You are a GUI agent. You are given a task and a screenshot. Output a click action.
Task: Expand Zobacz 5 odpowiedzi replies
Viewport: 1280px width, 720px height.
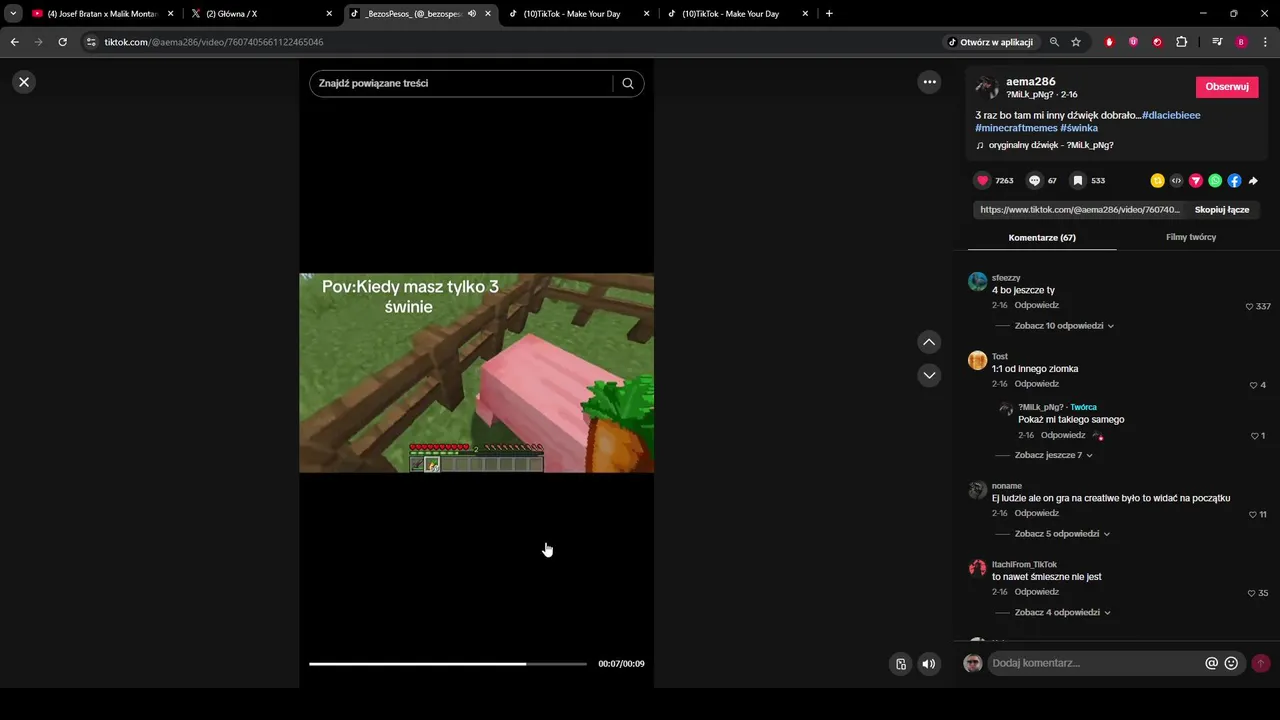tap(1062, 534)
